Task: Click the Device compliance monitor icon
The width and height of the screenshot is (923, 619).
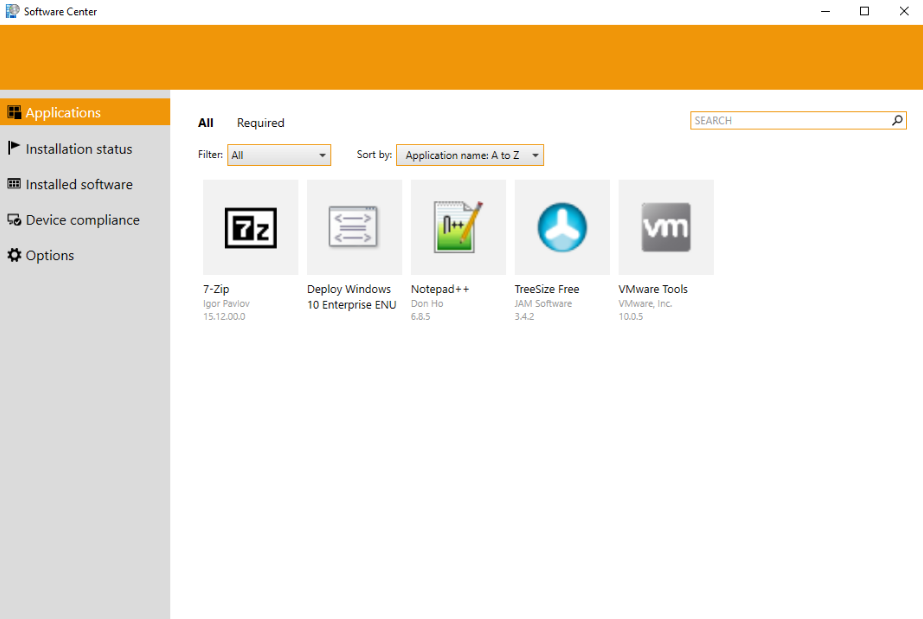Action: pyautogui.click(x=14, y=219)
